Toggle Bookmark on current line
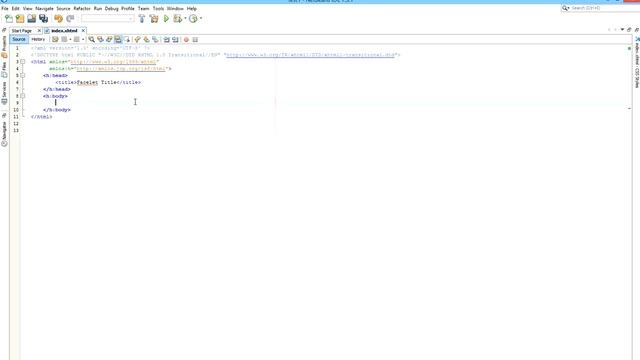This screenshot has width=640, height=360. click(x=155, y=40)
